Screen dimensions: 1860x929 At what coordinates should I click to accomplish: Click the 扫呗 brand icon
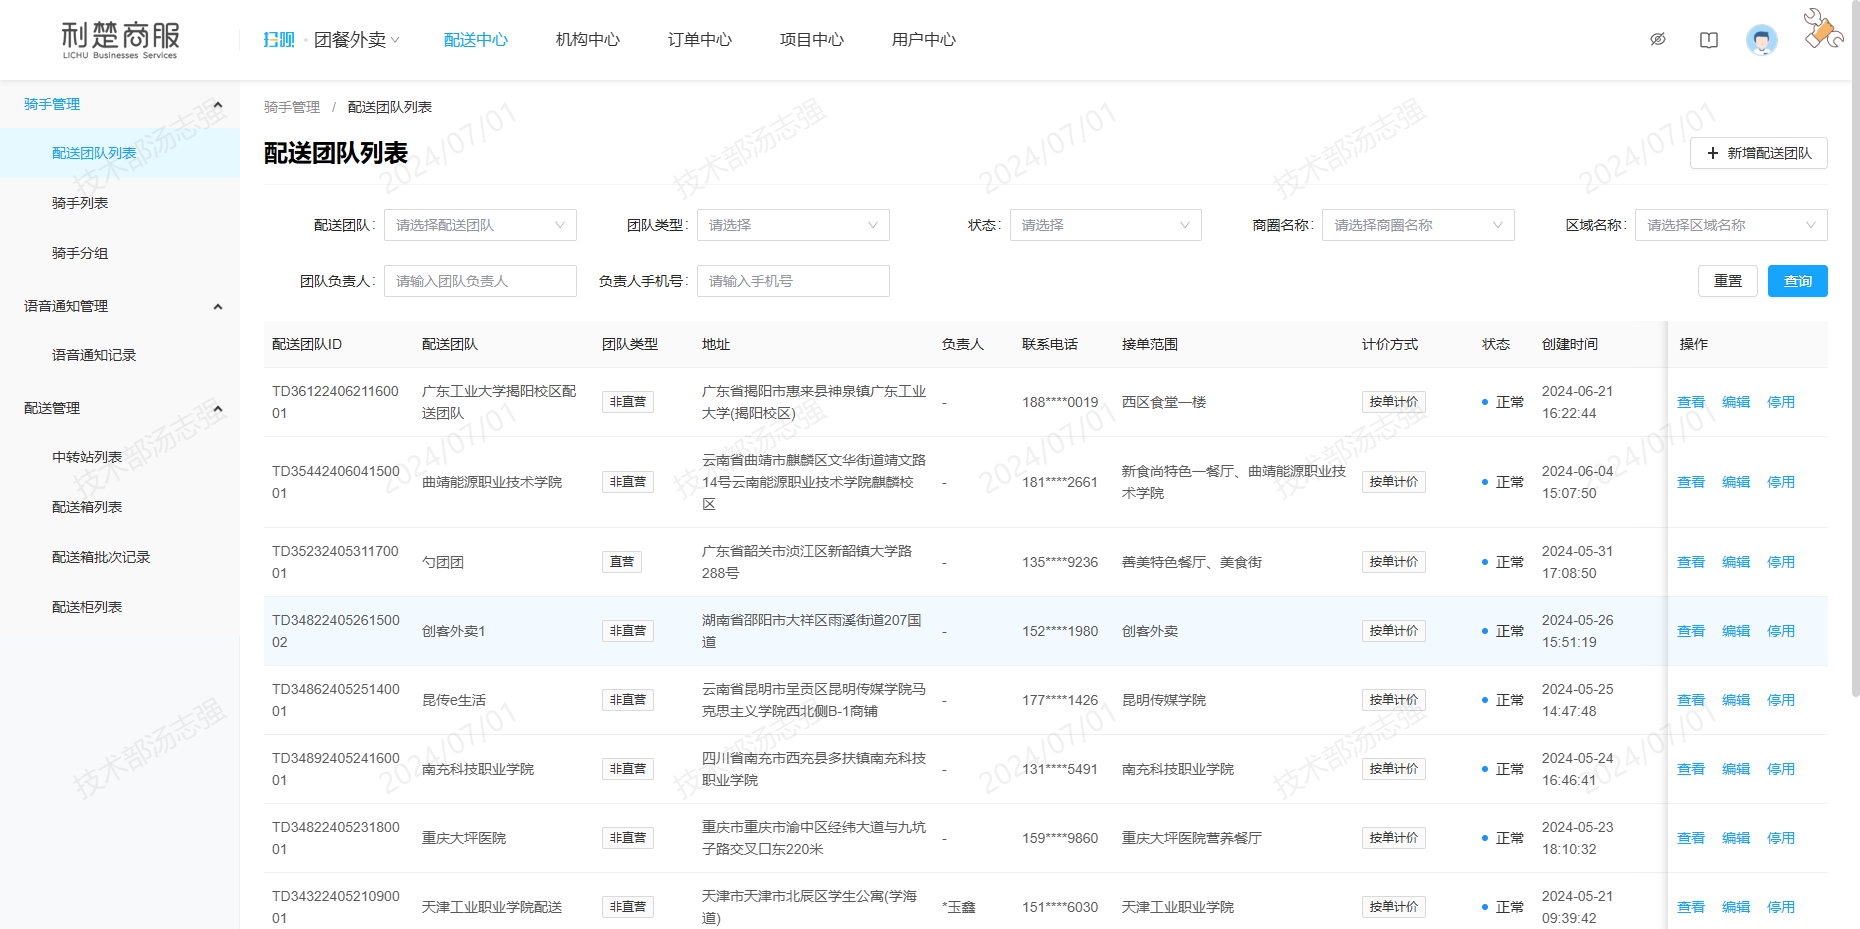pos(279,40)
